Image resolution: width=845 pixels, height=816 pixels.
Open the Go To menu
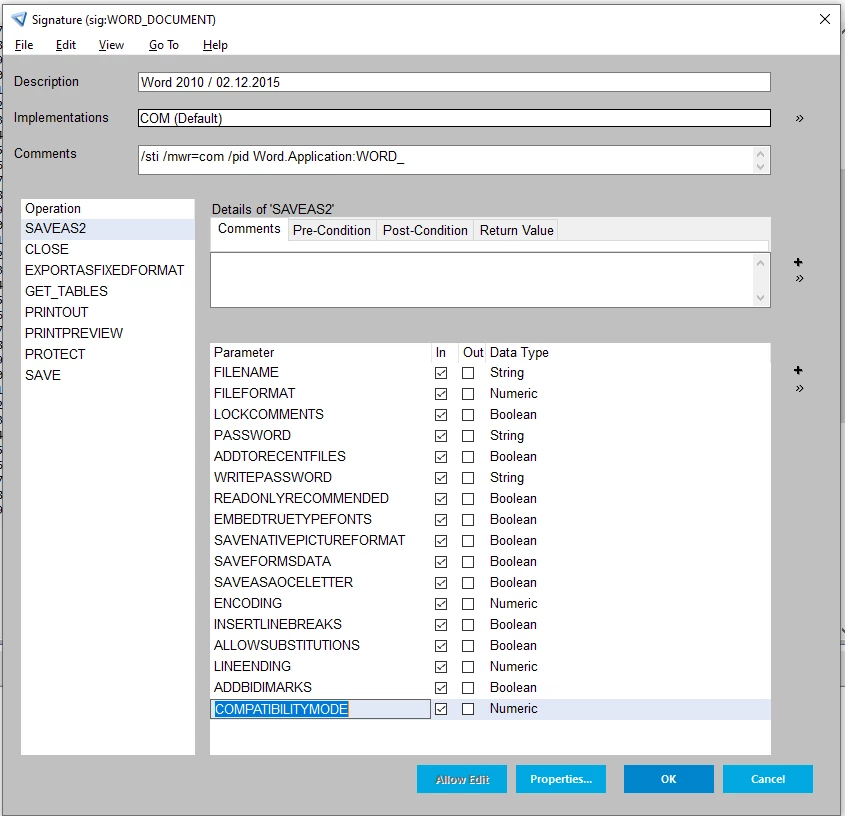pos(164,45)
